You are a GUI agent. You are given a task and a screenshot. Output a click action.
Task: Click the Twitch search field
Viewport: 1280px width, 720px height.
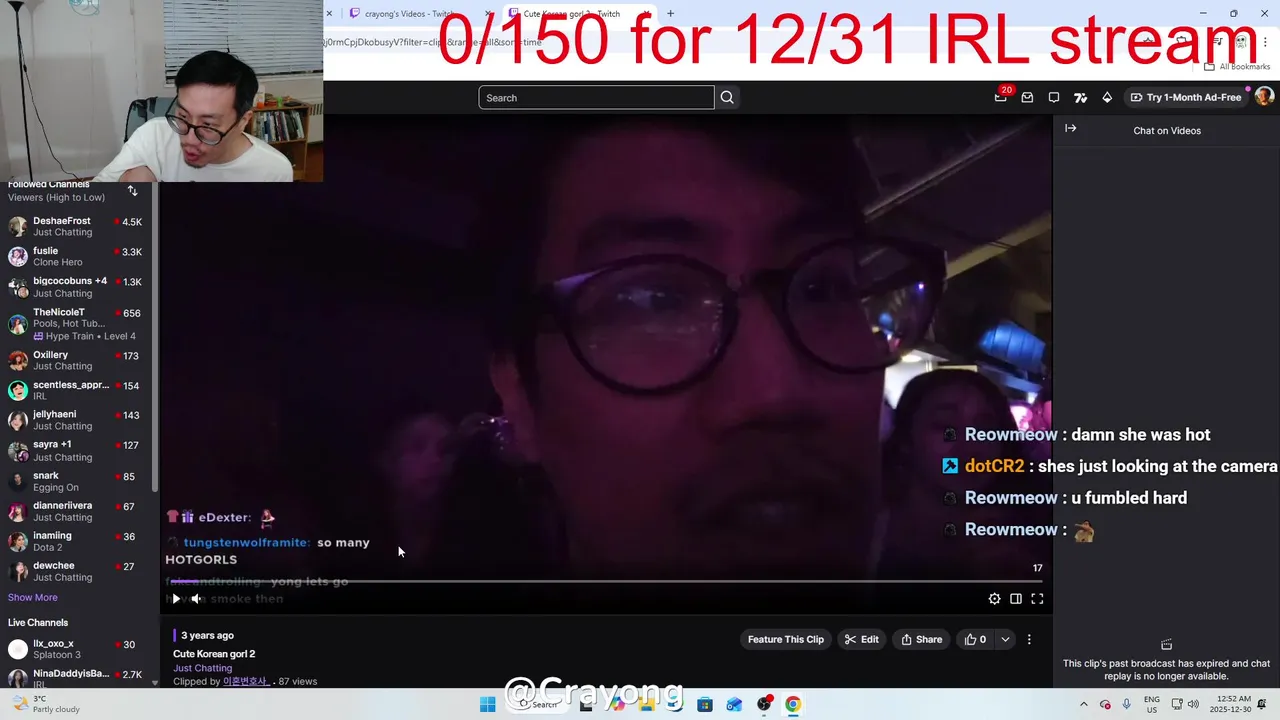596,97
